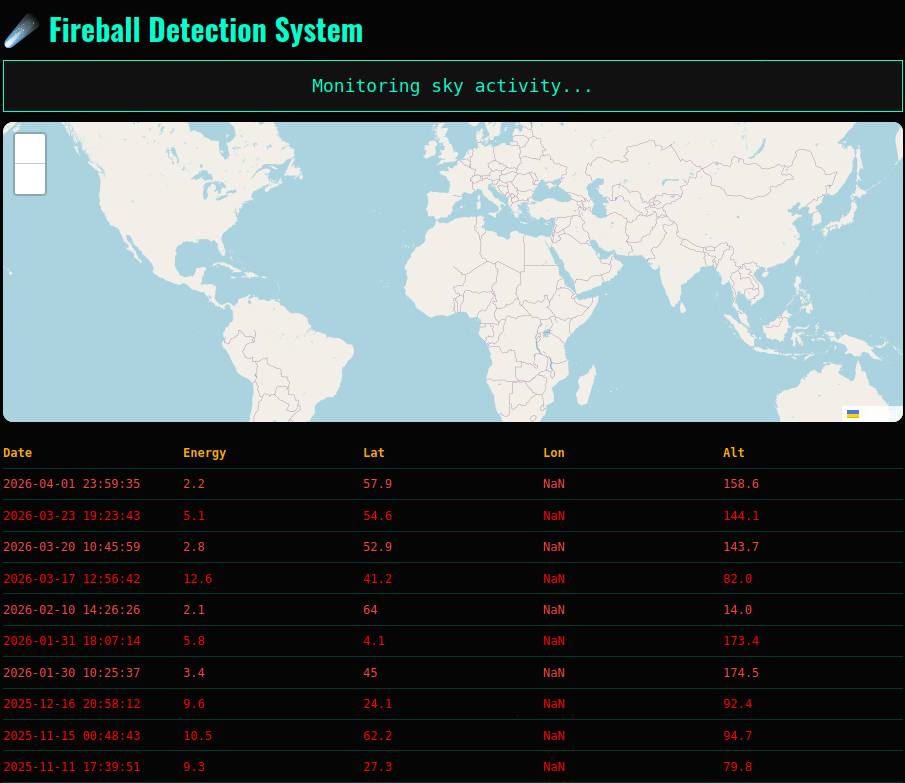Click the Monitoring sky activity status bar

[452, 86]
